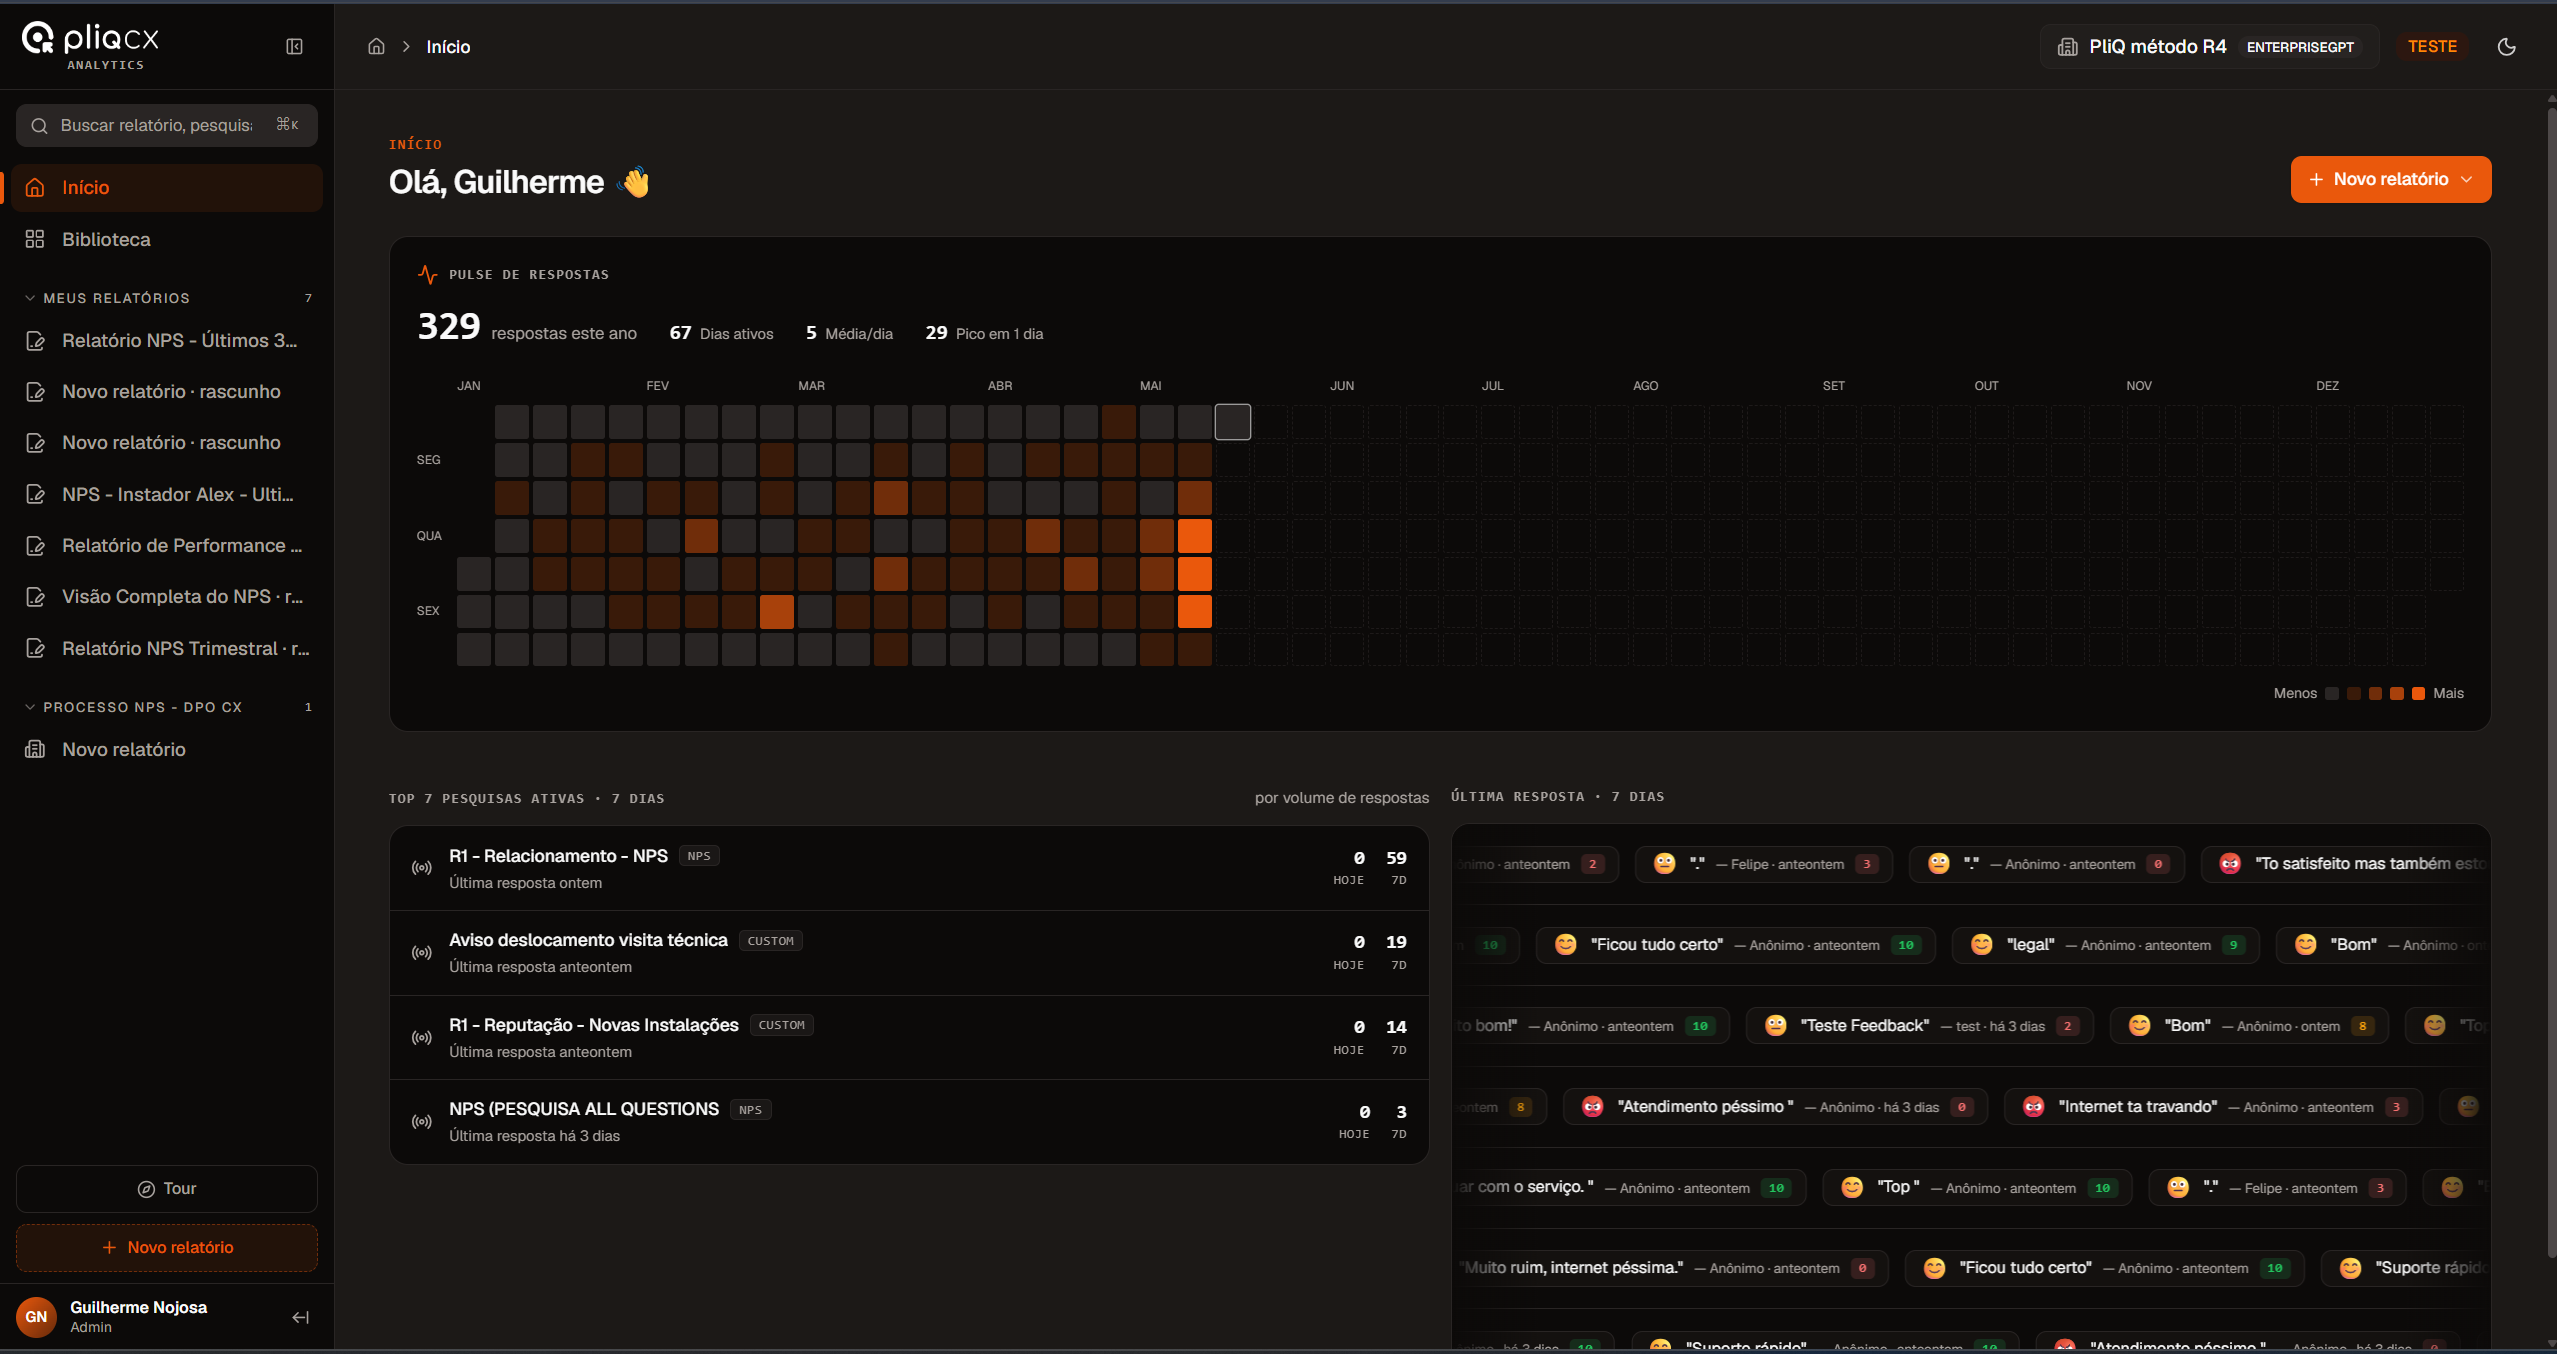Click broadcast icon beside NPS (PESQUISA ALL QUESTIONS

click(x=422, y=1121)
